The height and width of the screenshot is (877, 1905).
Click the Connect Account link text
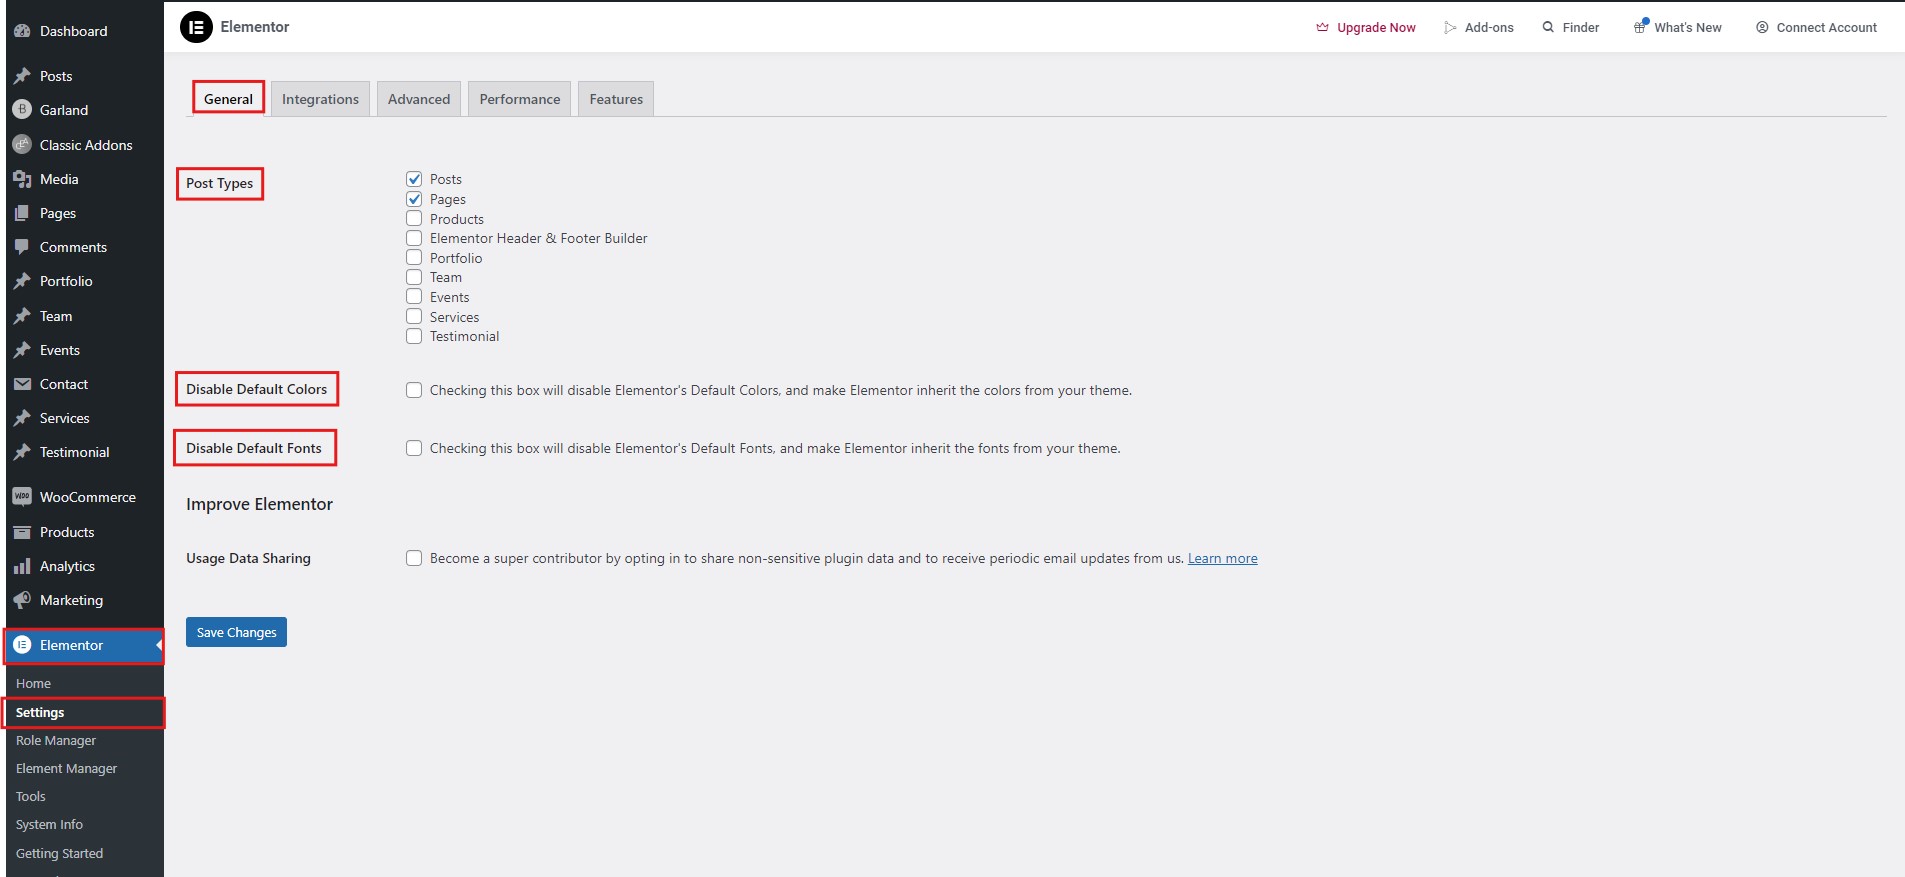(x=1826, y=28)
